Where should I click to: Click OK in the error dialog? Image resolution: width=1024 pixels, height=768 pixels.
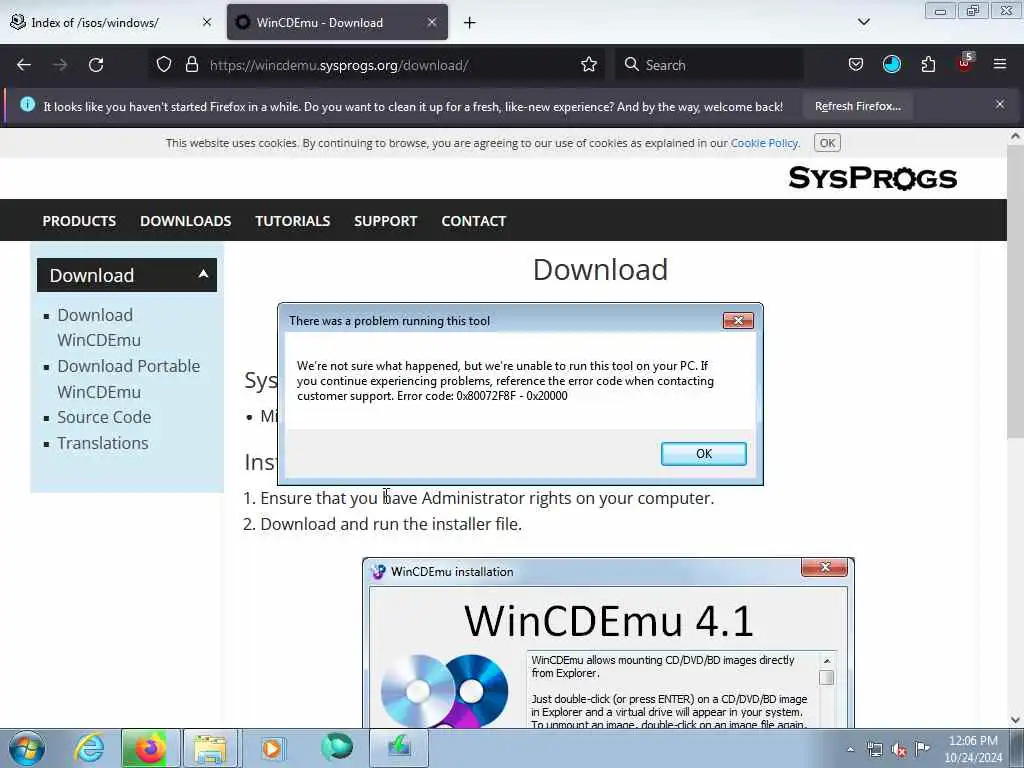(703, 454)
